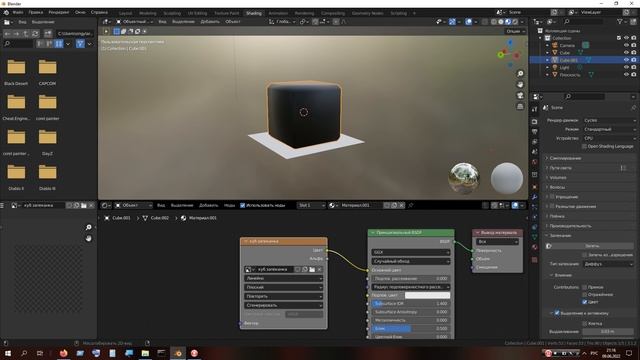The height and width of the screenshot is (360, 640).
Task: Toggle the 'Использовать ноды' checkbox
Action: pyautogui.click(x=242, y=205)
